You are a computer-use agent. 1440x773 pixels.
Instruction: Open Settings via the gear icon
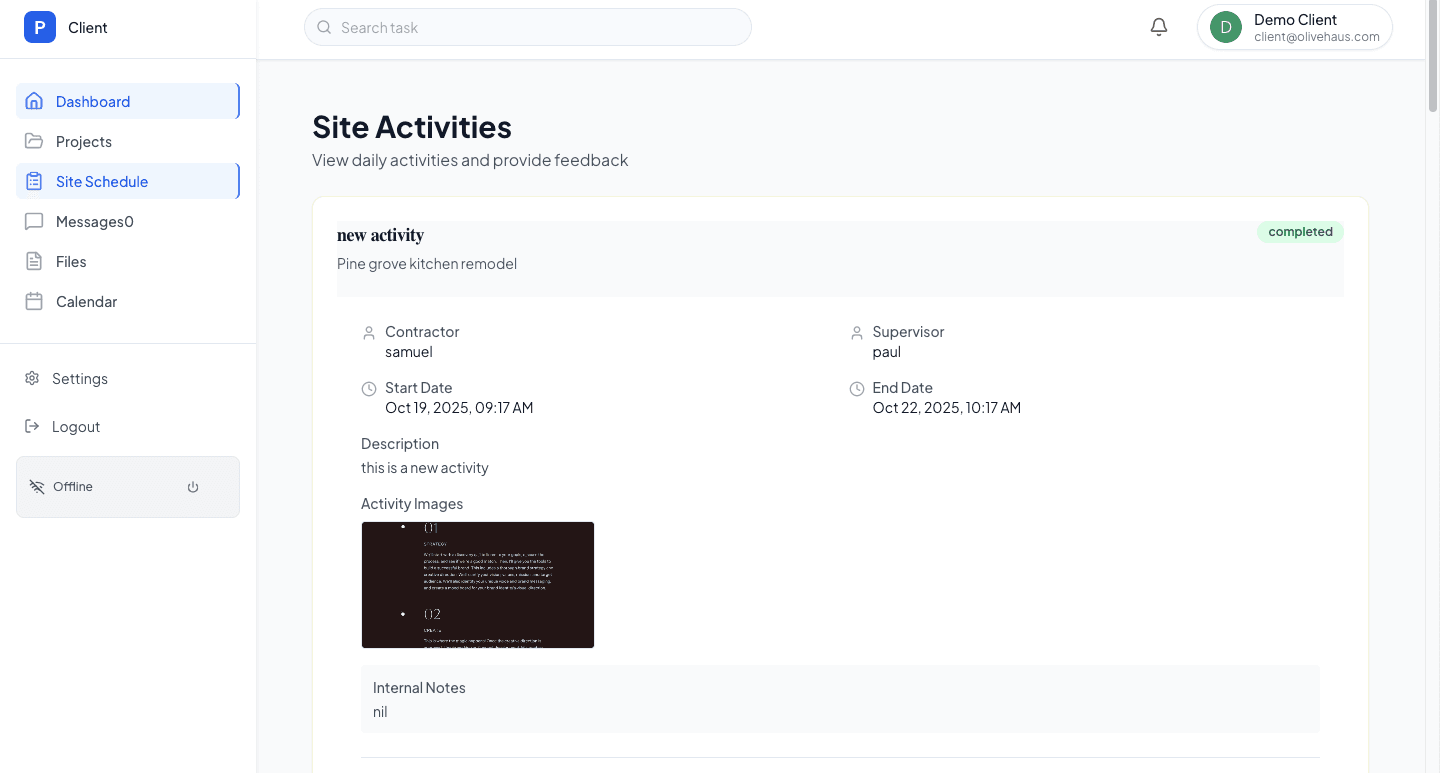(x=32, y=378)
